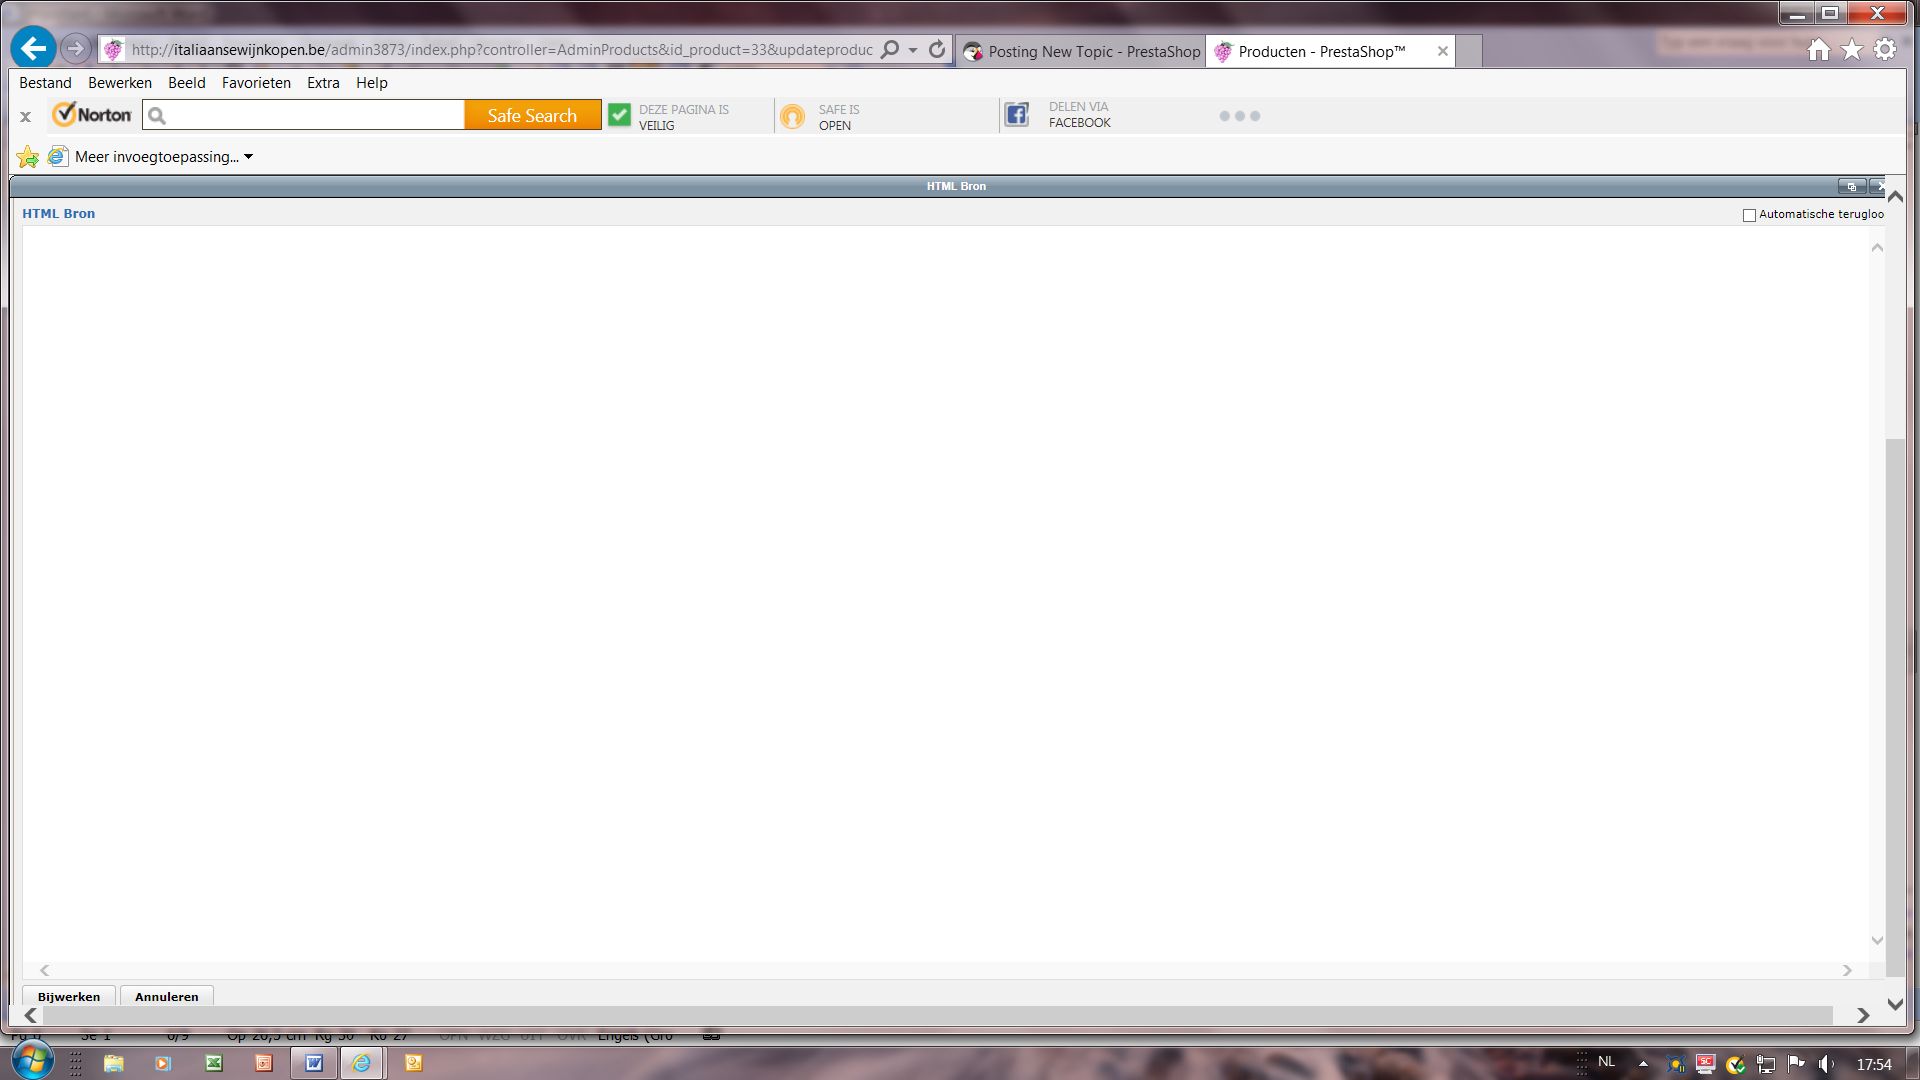
Task: Click the address bar search magnifier icon
Action: (x=889, y=49)
